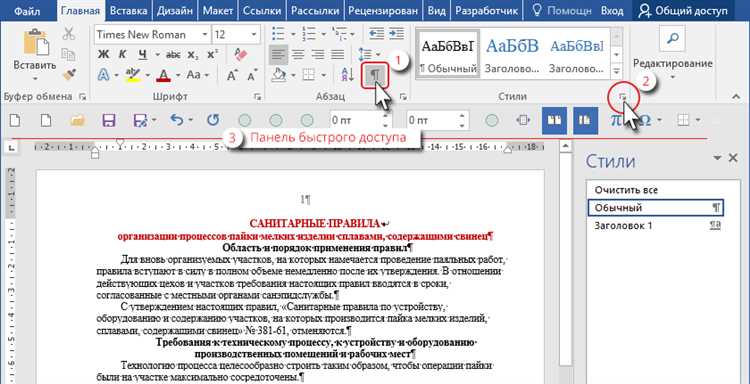Image resolution: width=750 pixels, height=384 pixels.
Task: Sort text with the A-Я sort icon
Action: tap(347, 75)
